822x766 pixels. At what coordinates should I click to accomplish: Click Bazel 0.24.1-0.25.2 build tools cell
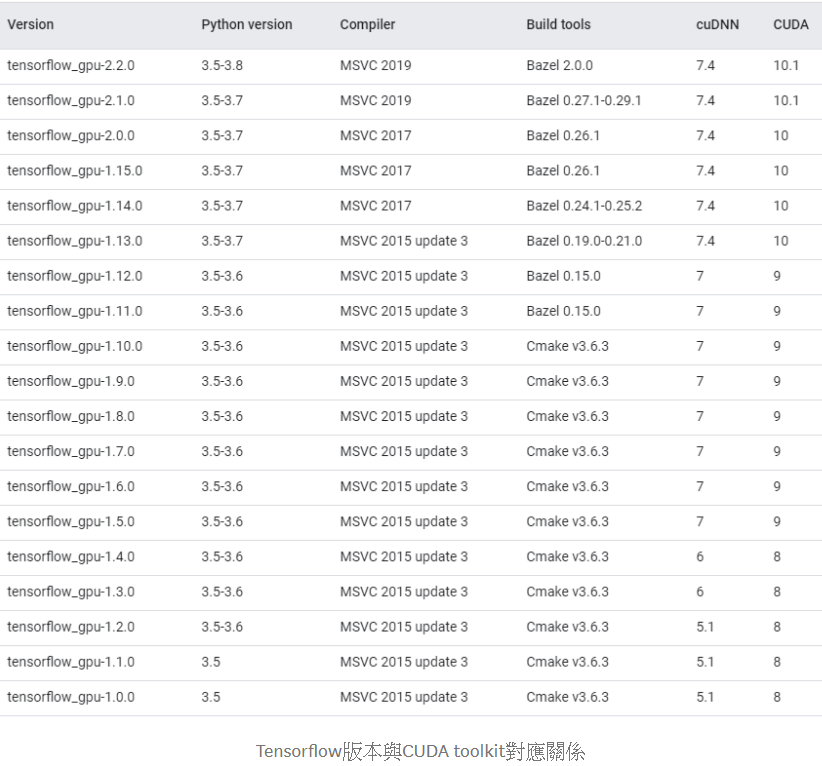pyautogui.click(x=584, y=206)
